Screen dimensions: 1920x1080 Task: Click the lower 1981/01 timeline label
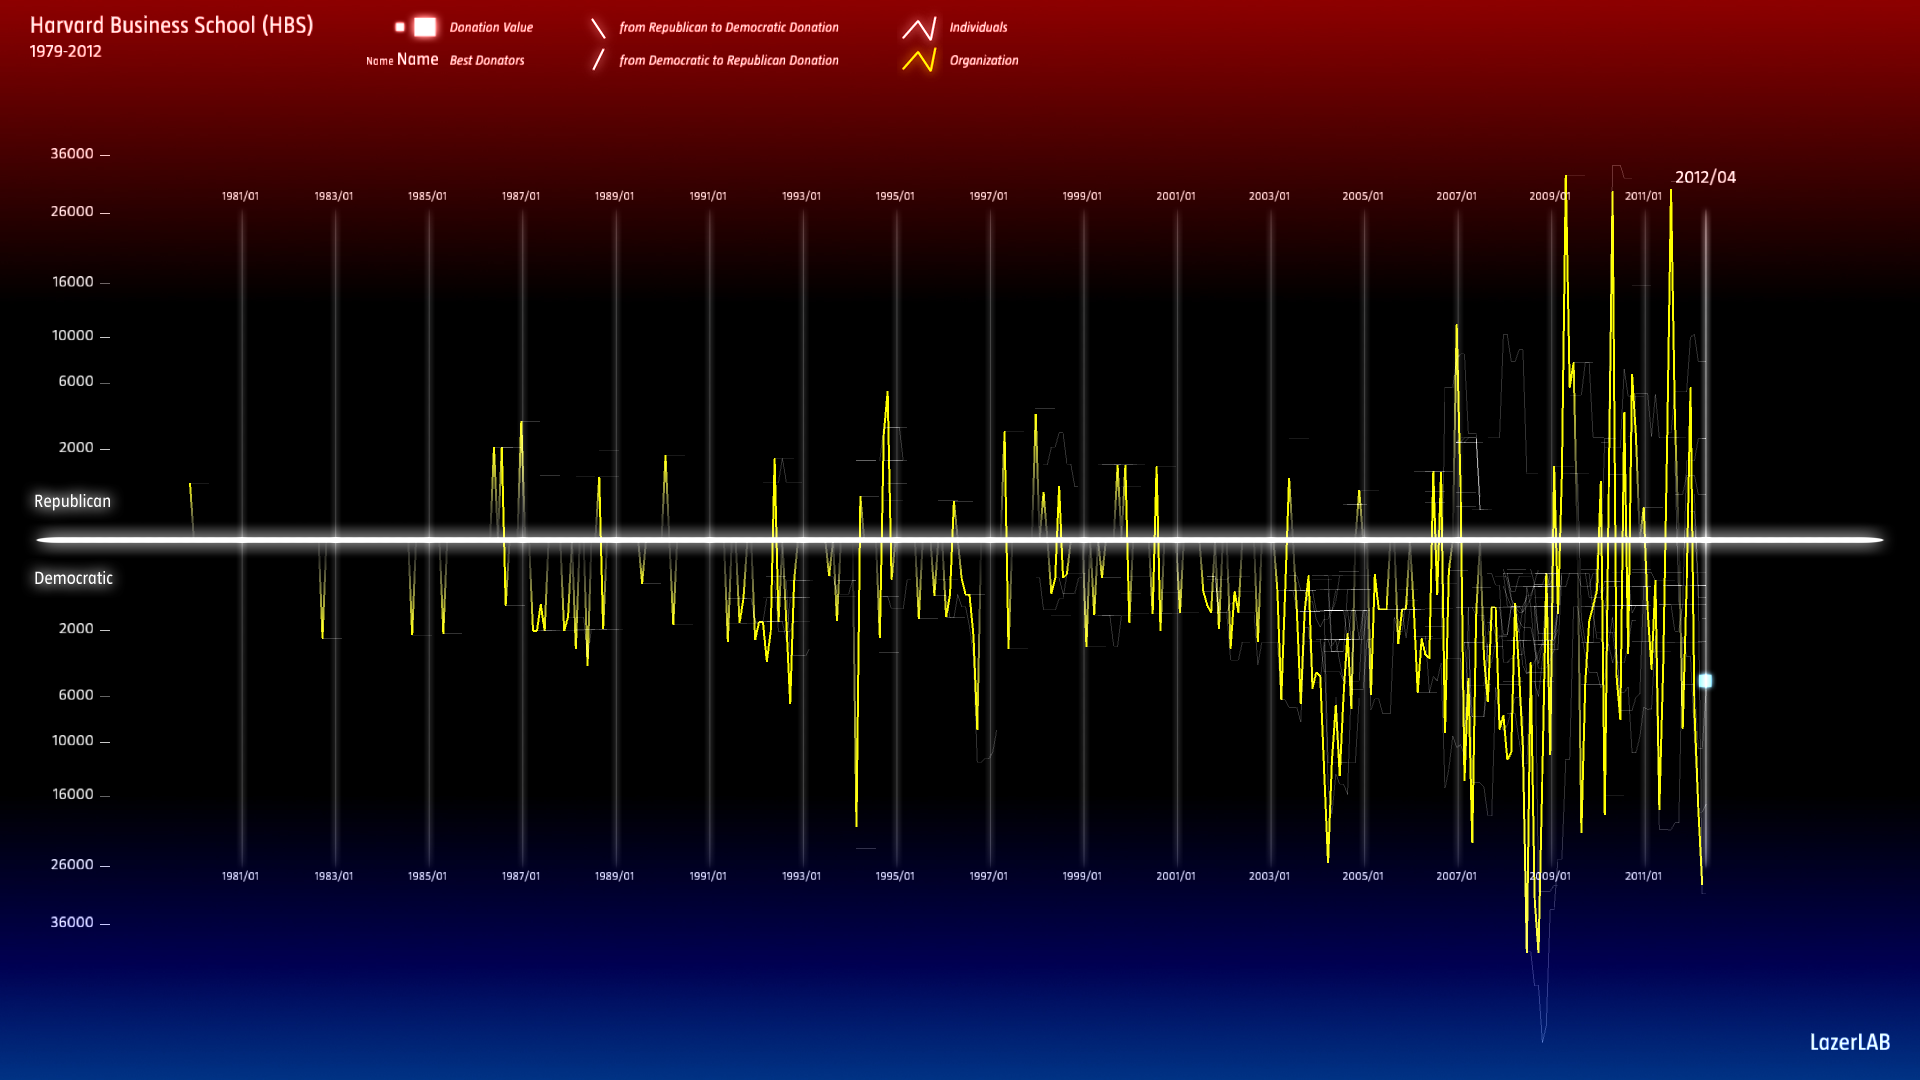click(240, 877)
